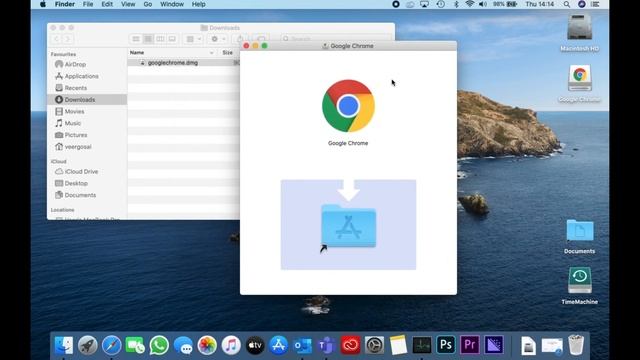The image size is (640, 360).
Task: Open FaceTime from the Dock
Action: pos(135,345)
